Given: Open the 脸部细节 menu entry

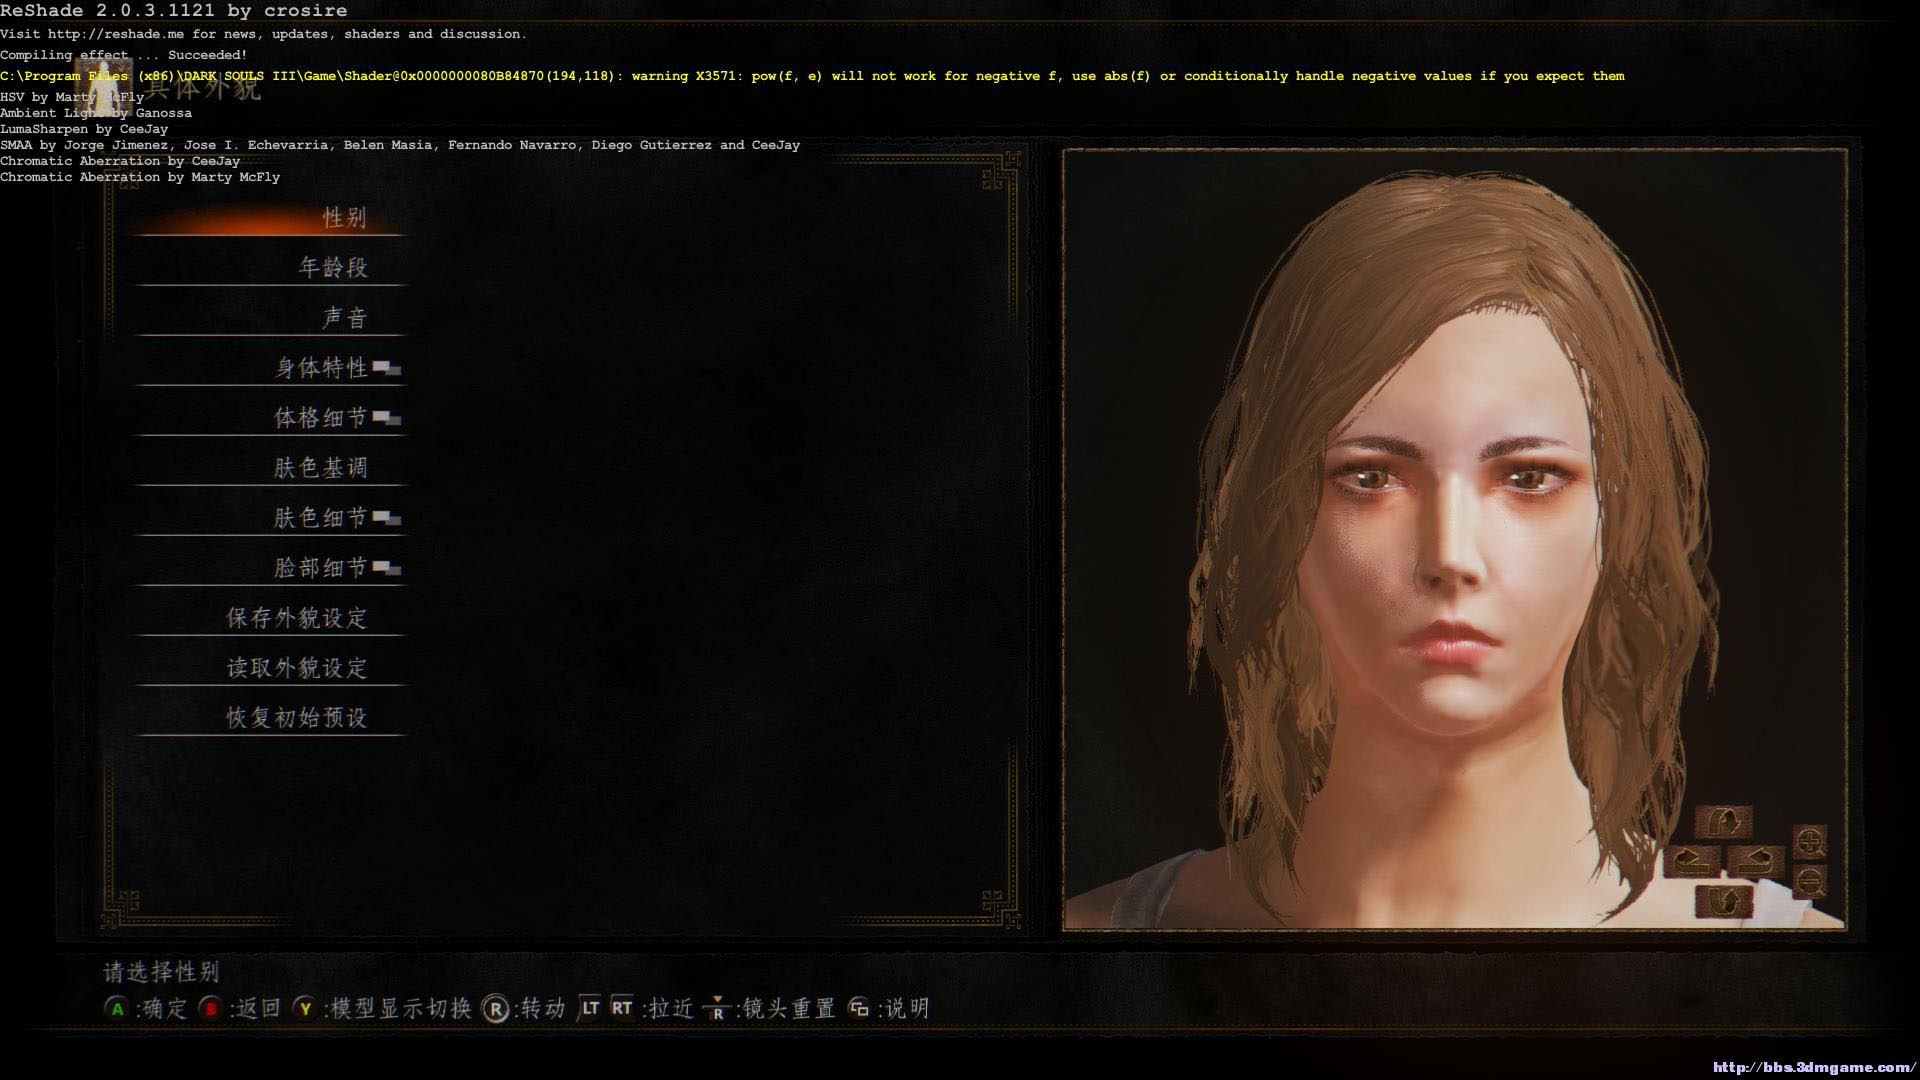Looking at the screenshot, I should 270,568.
